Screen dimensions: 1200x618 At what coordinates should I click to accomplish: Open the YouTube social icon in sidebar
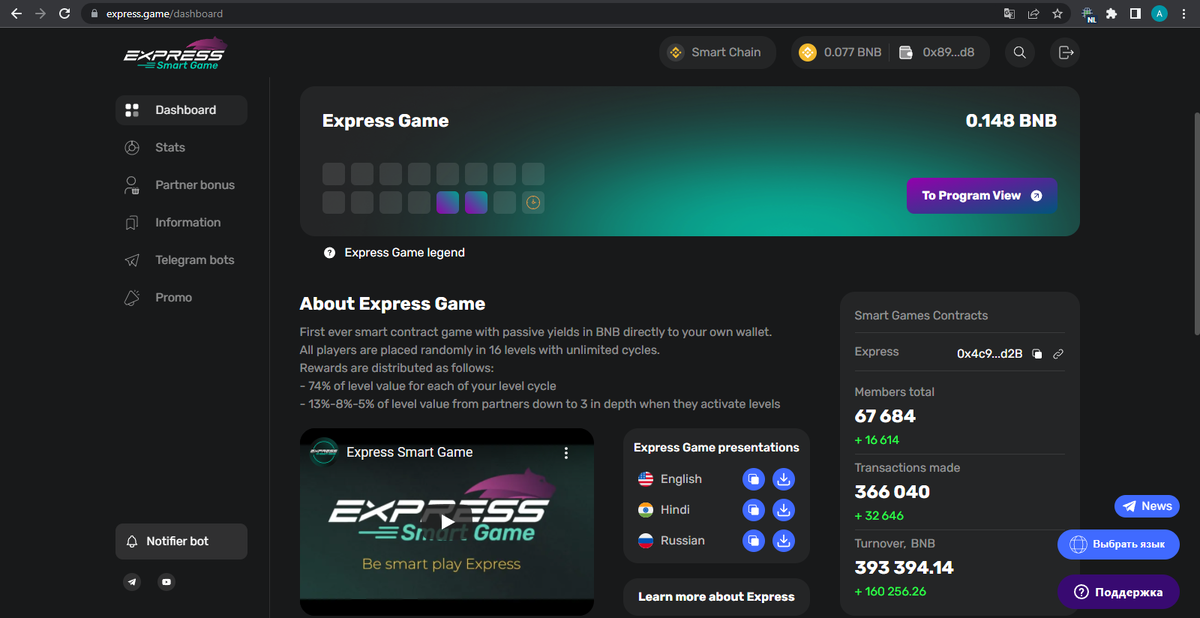[166, 581]
